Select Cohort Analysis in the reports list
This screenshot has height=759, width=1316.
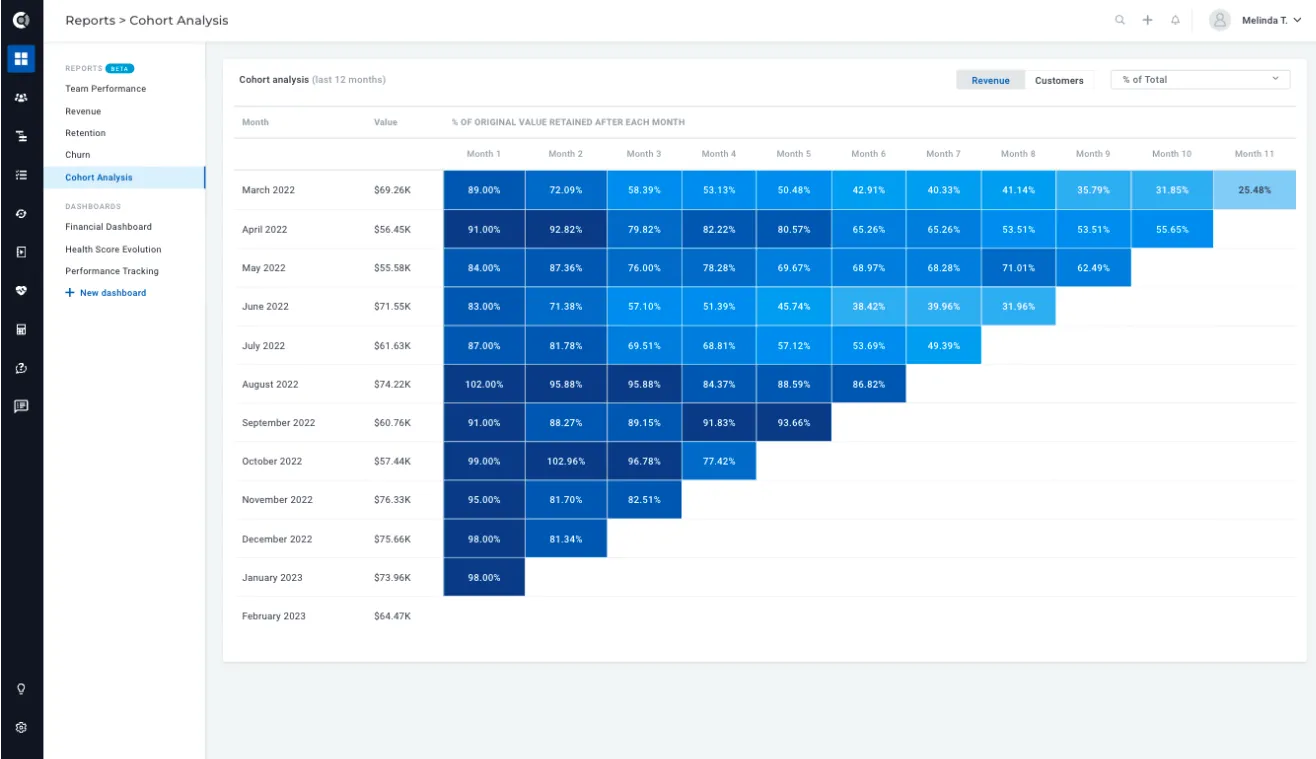click(x=124, y=177)
